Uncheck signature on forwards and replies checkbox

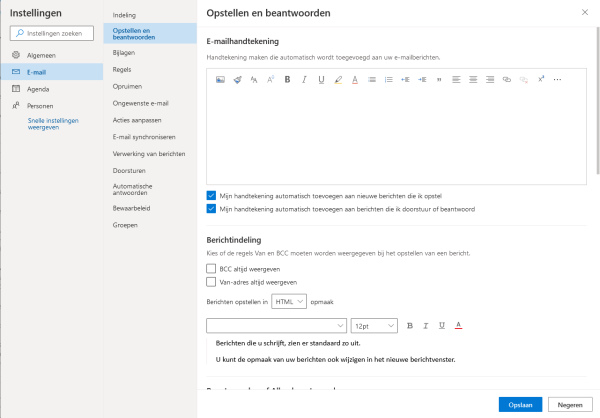tap(211, 209)
